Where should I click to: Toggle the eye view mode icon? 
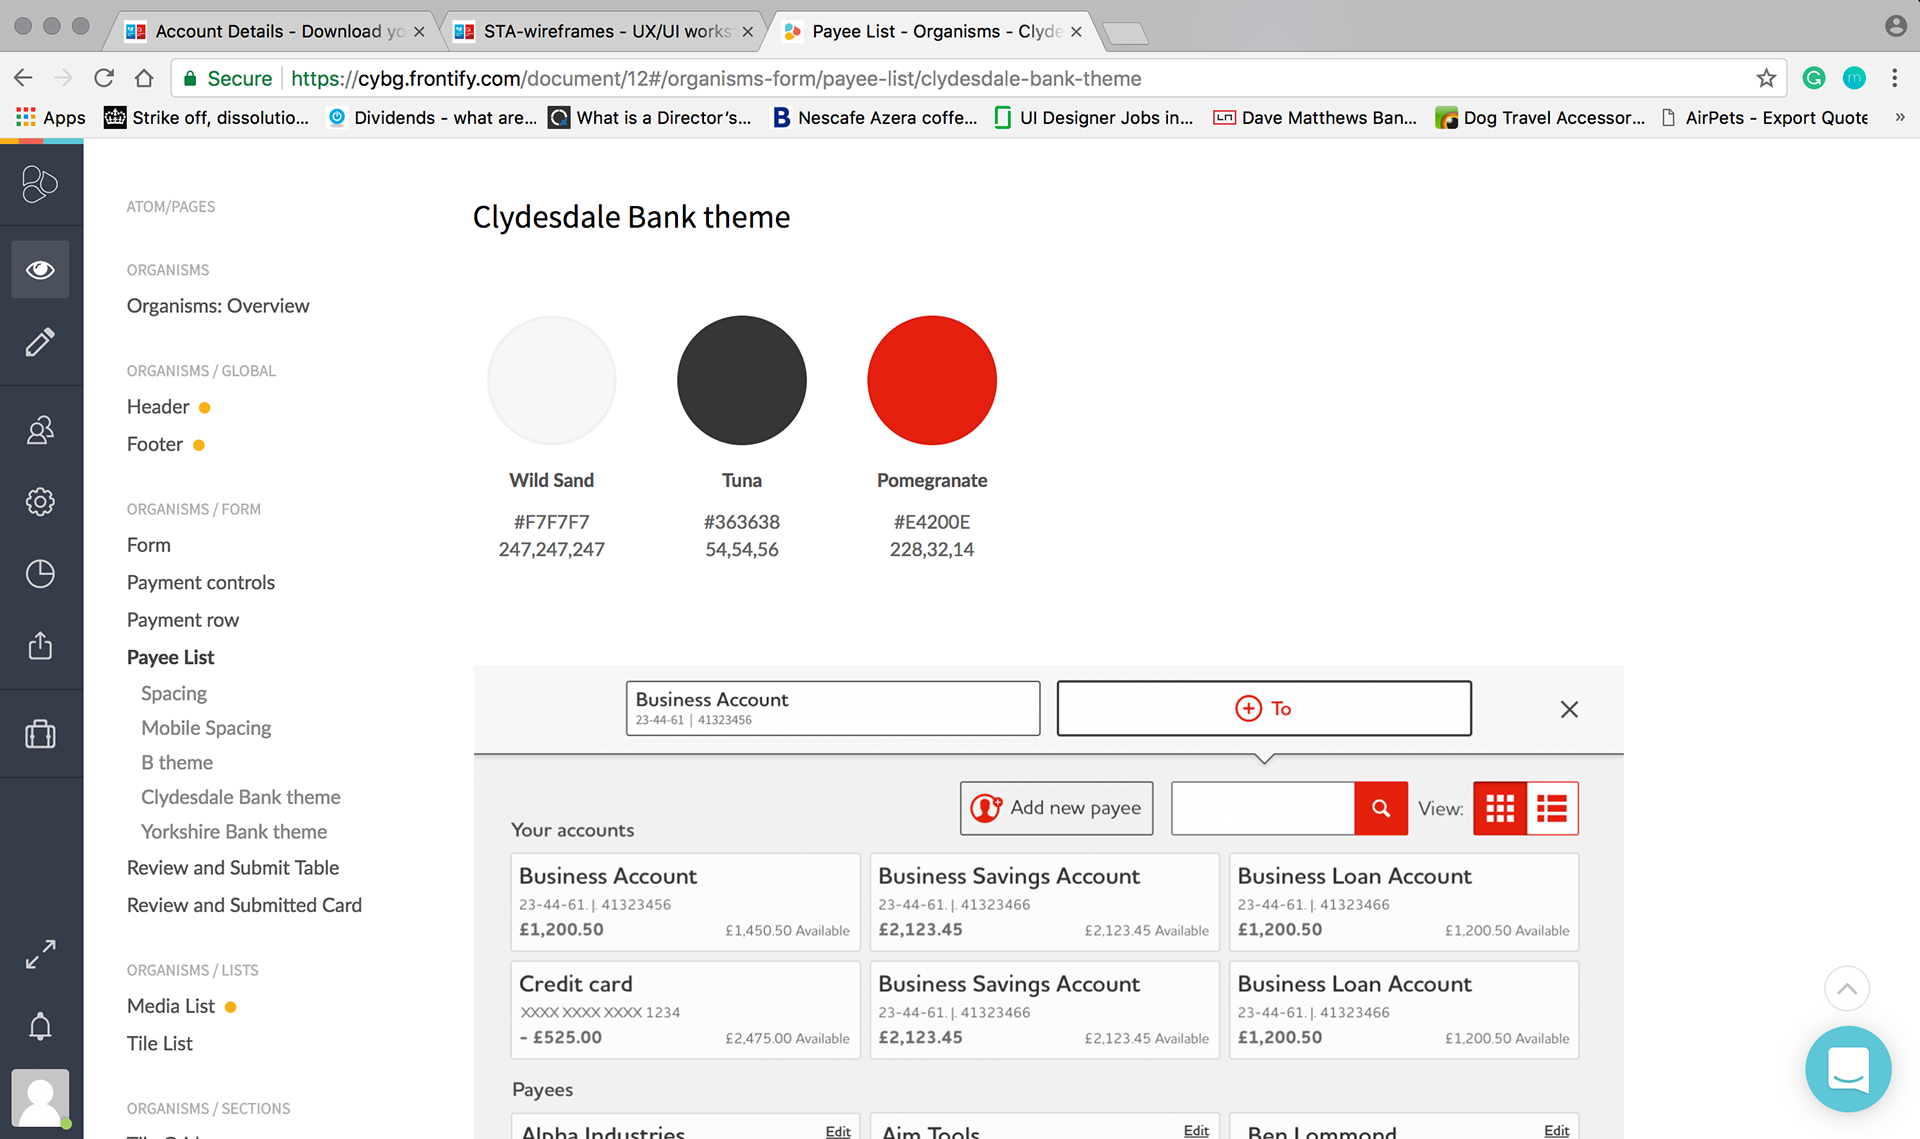(x=40, y=269)
